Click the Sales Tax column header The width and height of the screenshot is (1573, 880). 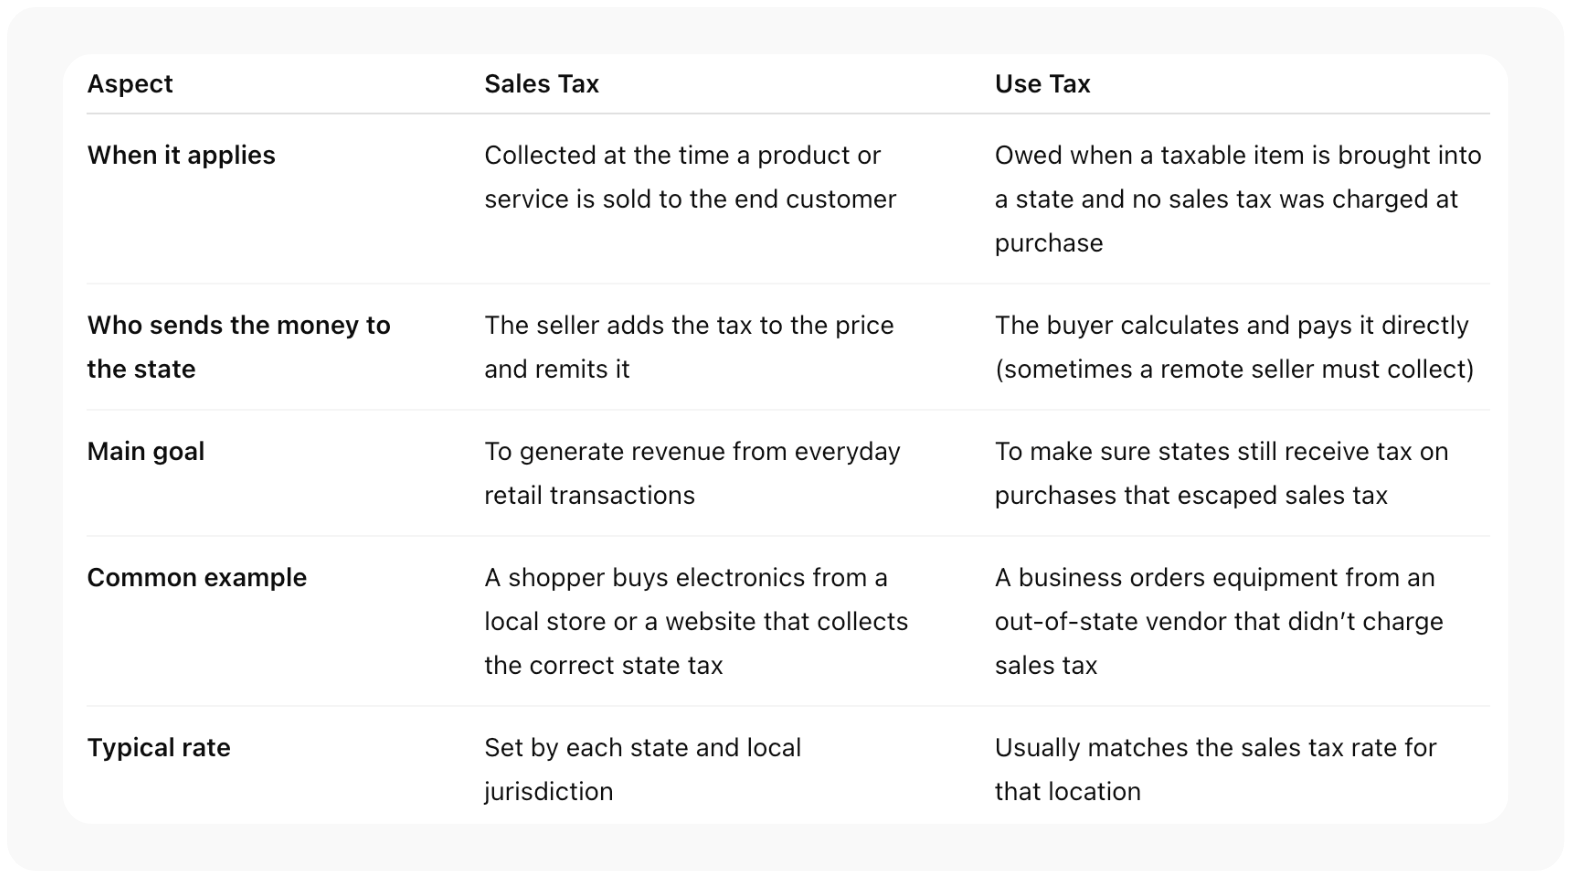coord(541,84)
